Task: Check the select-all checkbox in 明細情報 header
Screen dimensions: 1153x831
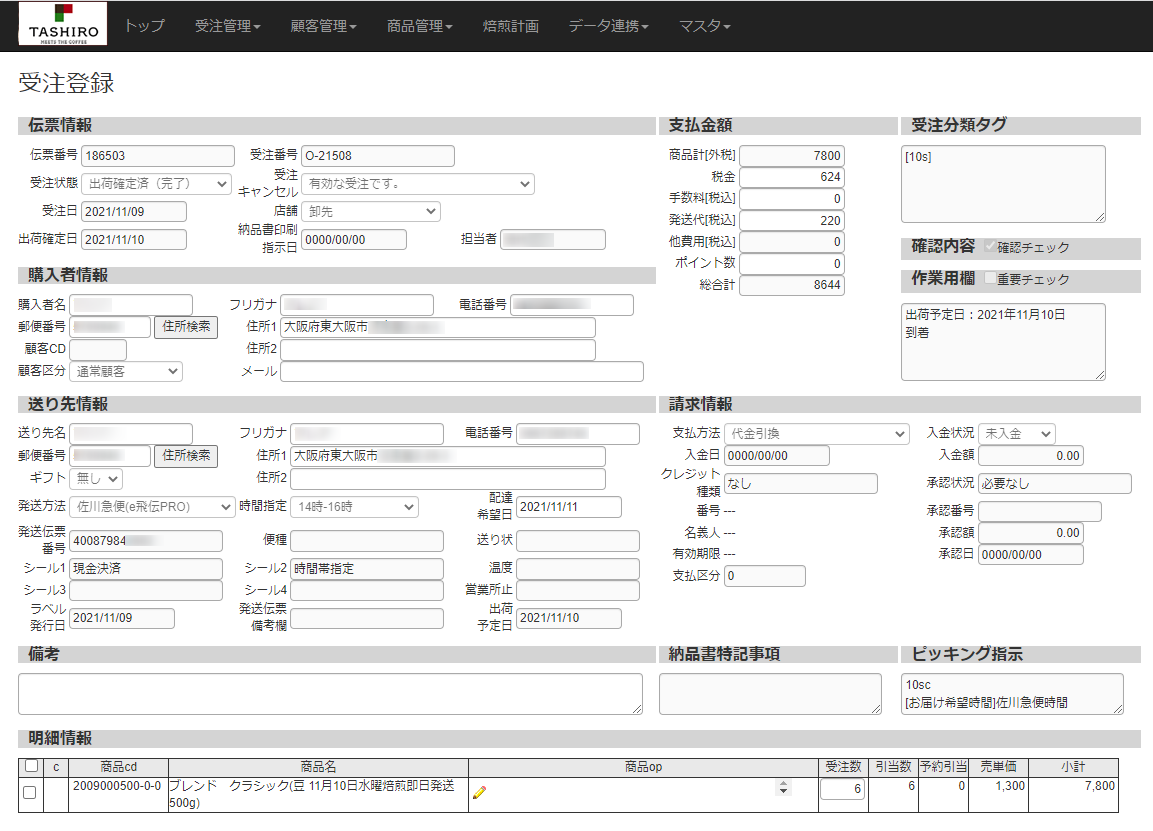Action: [30, 766]
